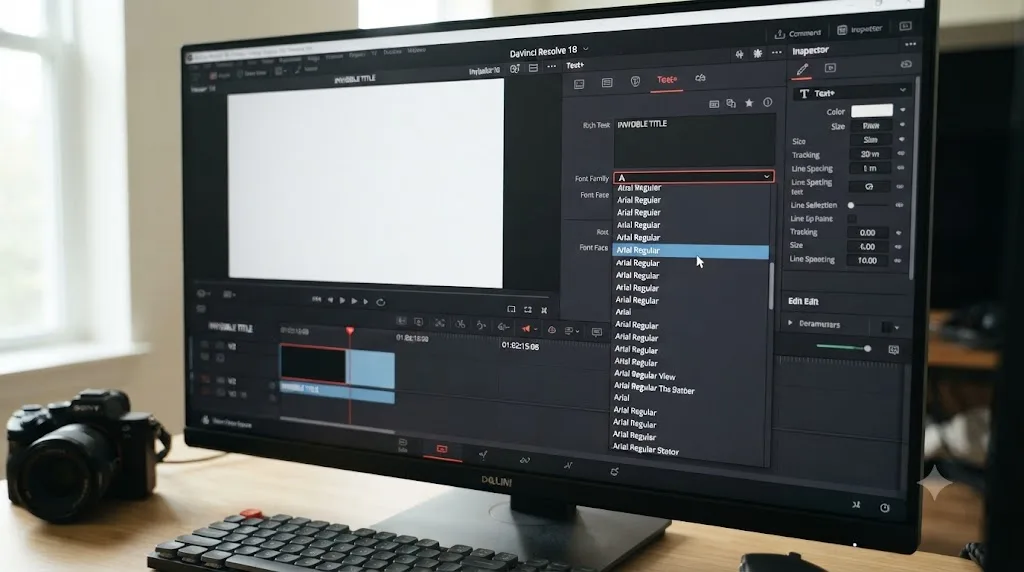Toggle keyframe for Line Spacing 1 m row

(901, 168)
